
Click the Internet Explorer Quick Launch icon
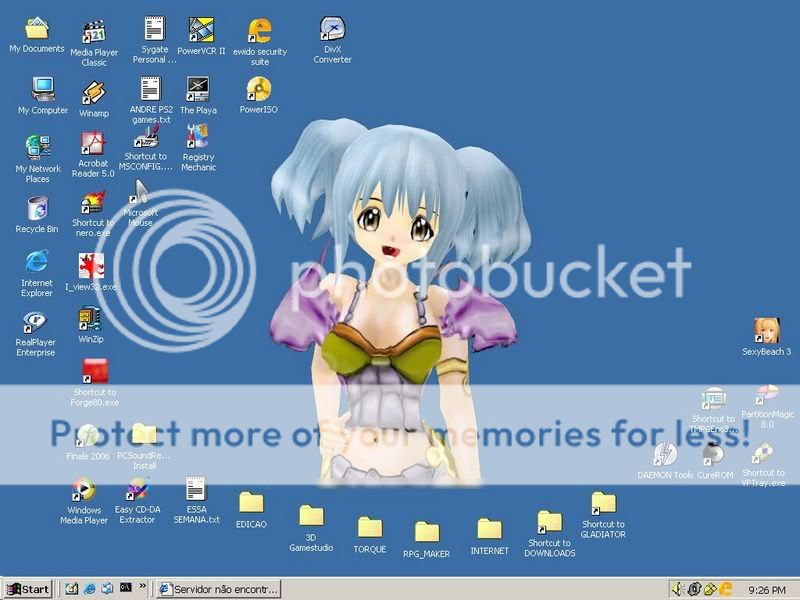pos(90,589)
